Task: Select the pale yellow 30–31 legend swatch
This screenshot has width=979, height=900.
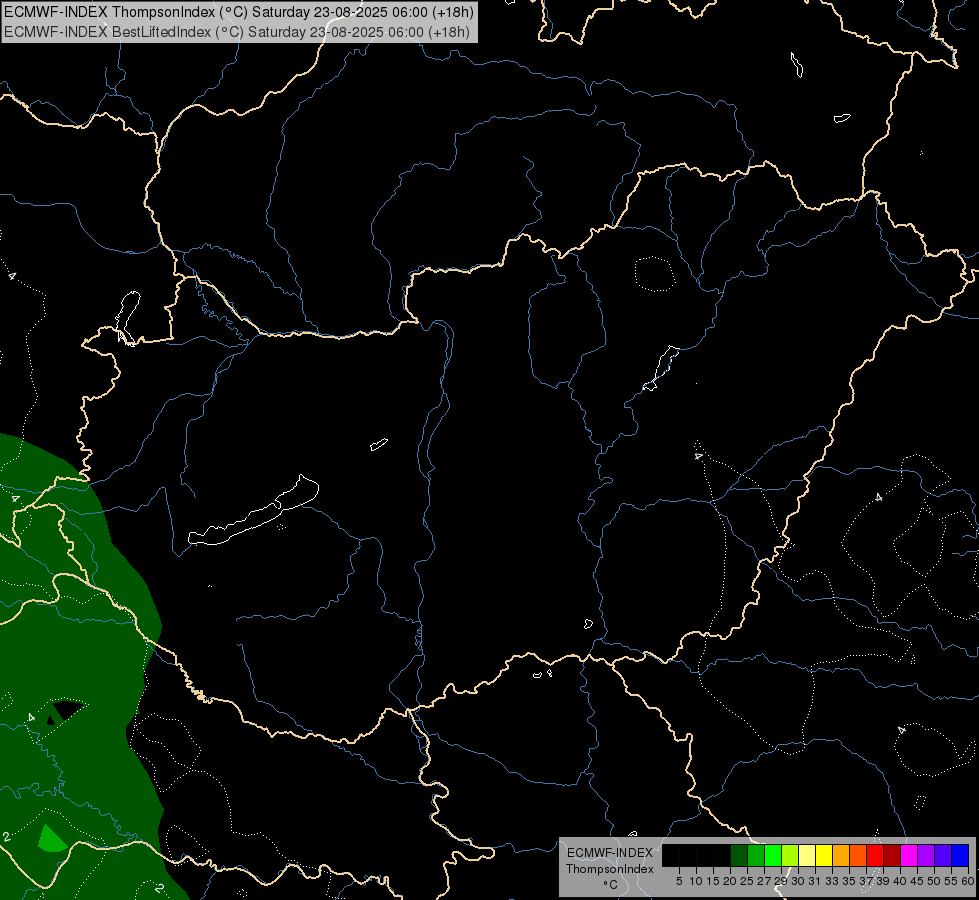Action: point(807,855)
